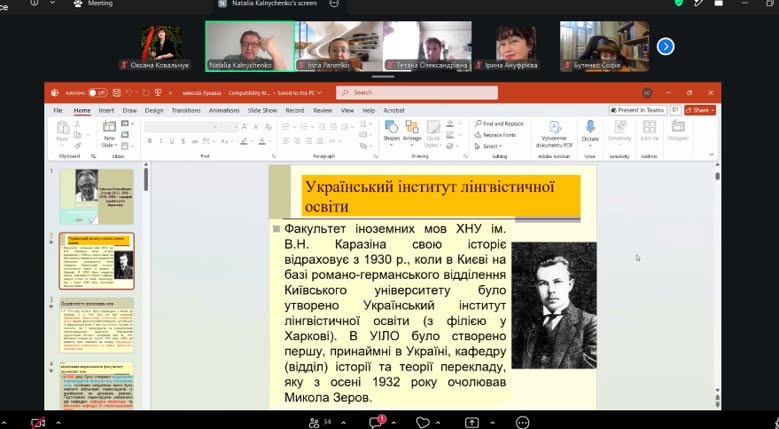Viewport: 779px width, 429px height.
Task: Open the meeting chat icon with notification
Action: (377, 422)
